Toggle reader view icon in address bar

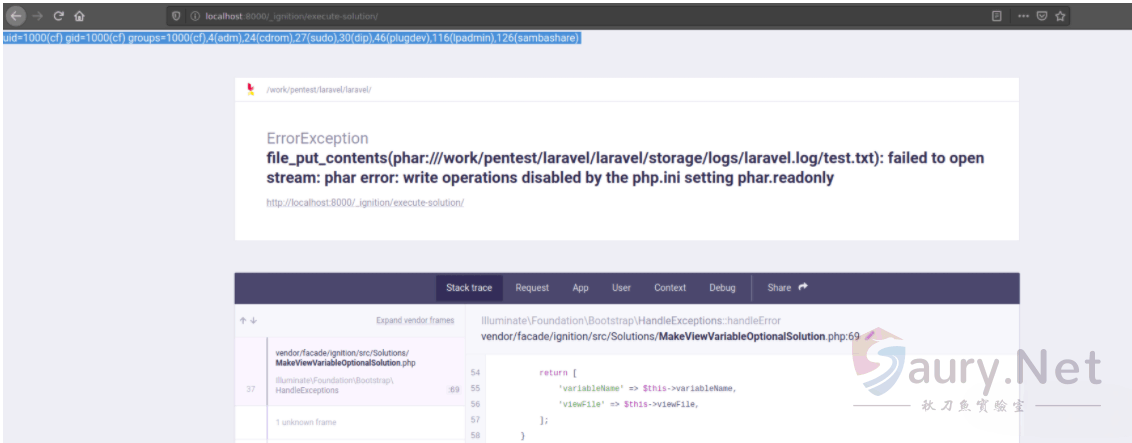coord(997,16)
